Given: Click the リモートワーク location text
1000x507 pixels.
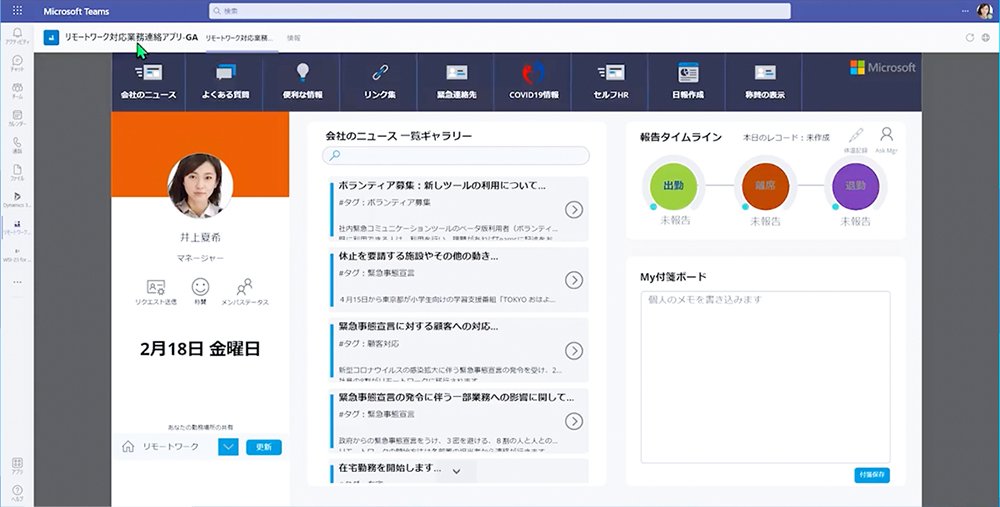Looking at the screenshot, I should click(x=171, y=447).
